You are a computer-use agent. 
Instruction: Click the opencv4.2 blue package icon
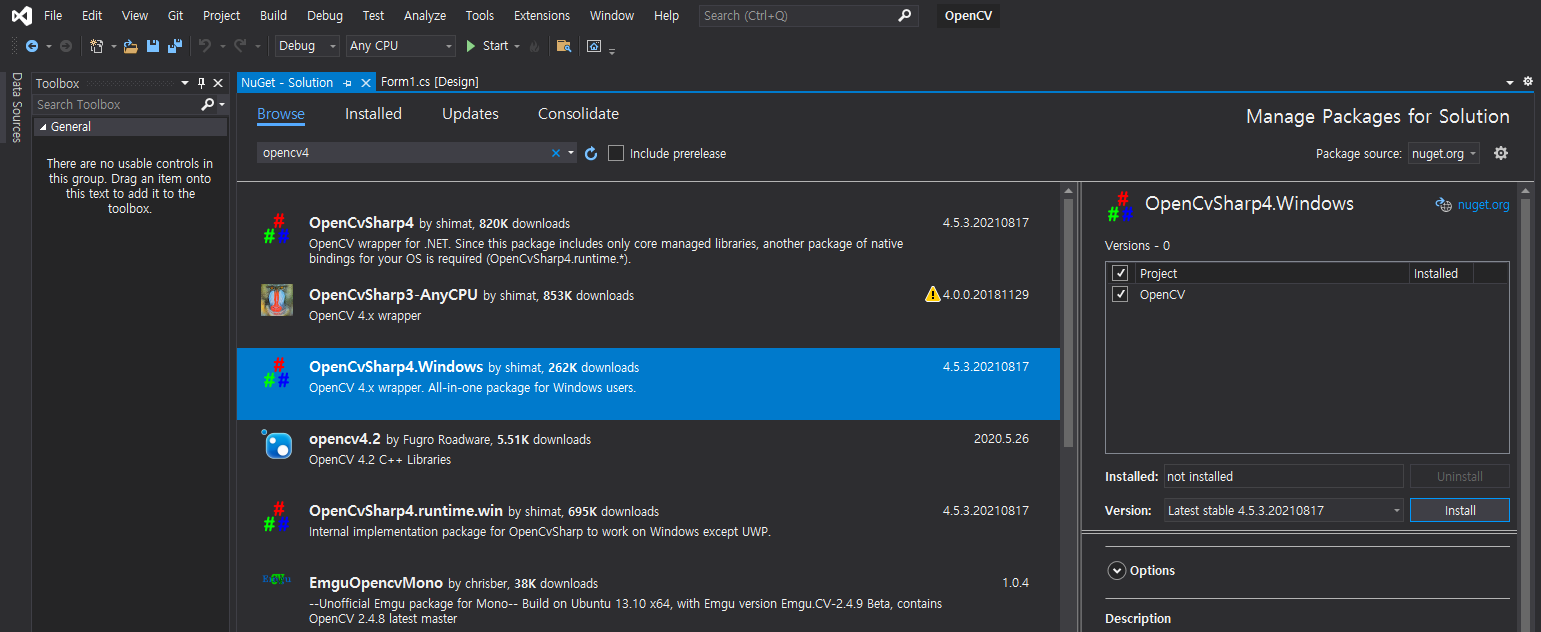[x=277, y=445]
